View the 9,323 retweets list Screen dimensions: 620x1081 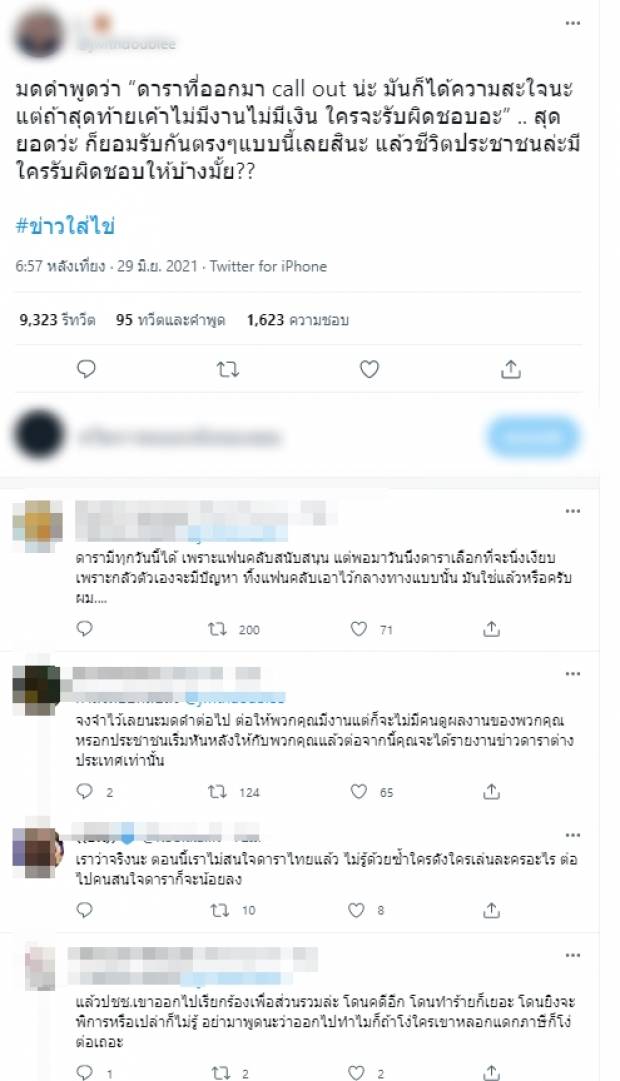click(x=57, y=320)
